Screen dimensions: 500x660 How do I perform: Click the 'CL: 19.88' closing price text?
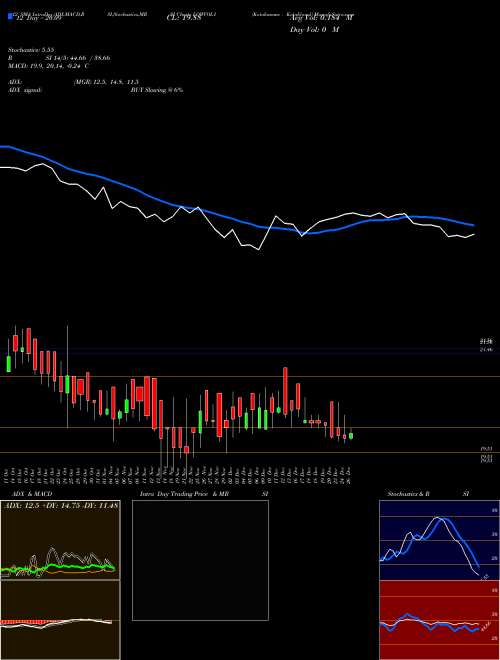pyautogui.click(x=184, y=18)
